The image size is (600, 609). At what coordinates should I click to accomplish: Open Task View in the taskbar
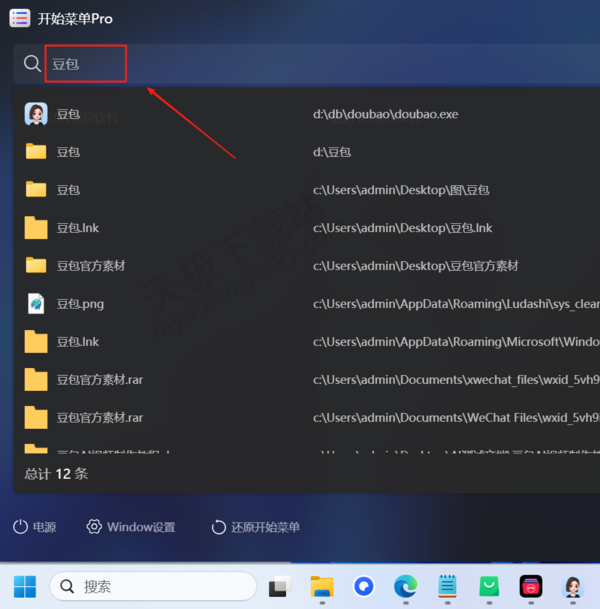(x=280, y=586)
